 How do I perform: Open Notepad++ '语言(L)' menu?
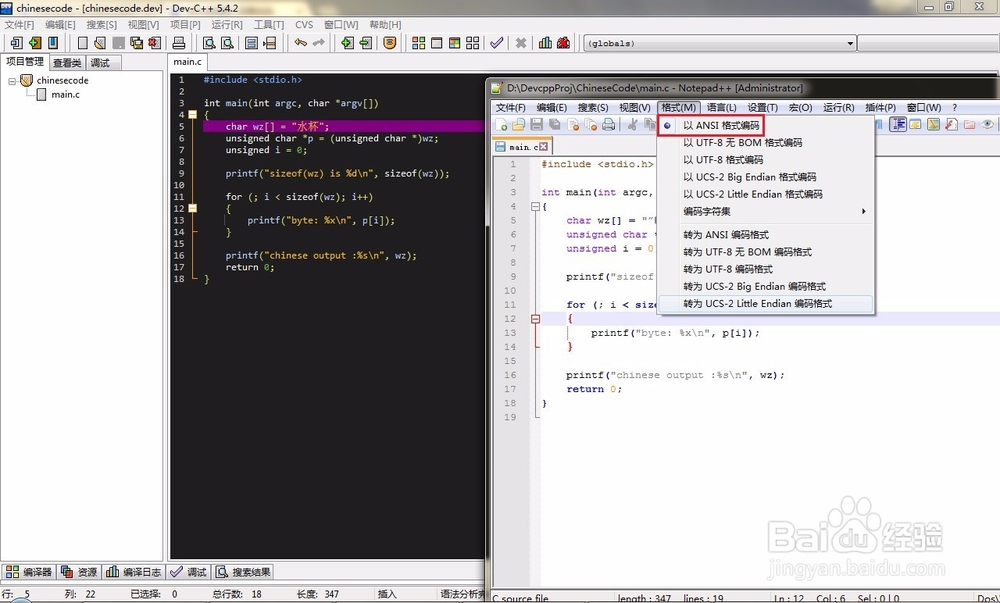pos(721,108)
